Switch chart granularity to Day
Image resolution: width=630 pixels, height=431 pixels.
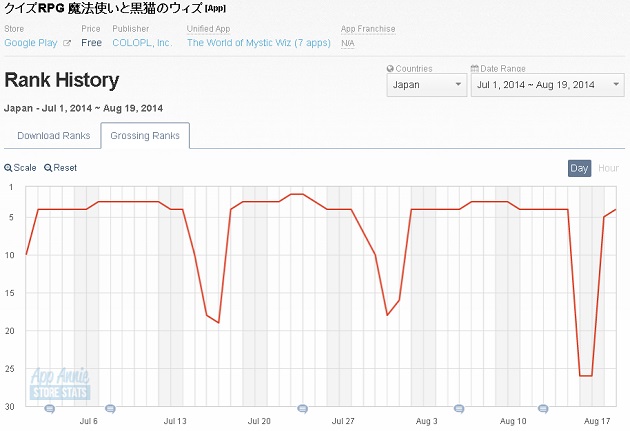coord(579,168)
